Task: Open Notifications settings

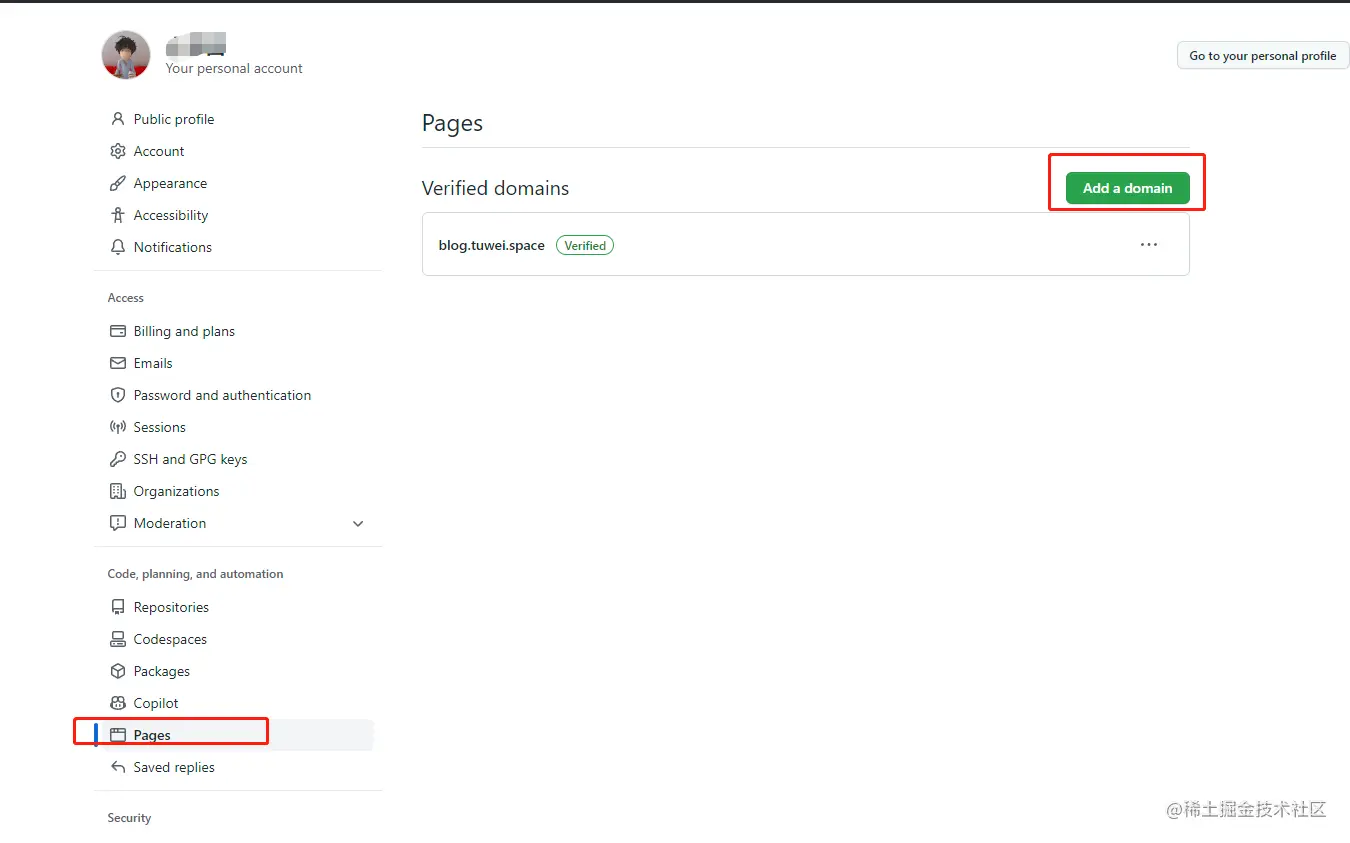Action: click(173, 247)
